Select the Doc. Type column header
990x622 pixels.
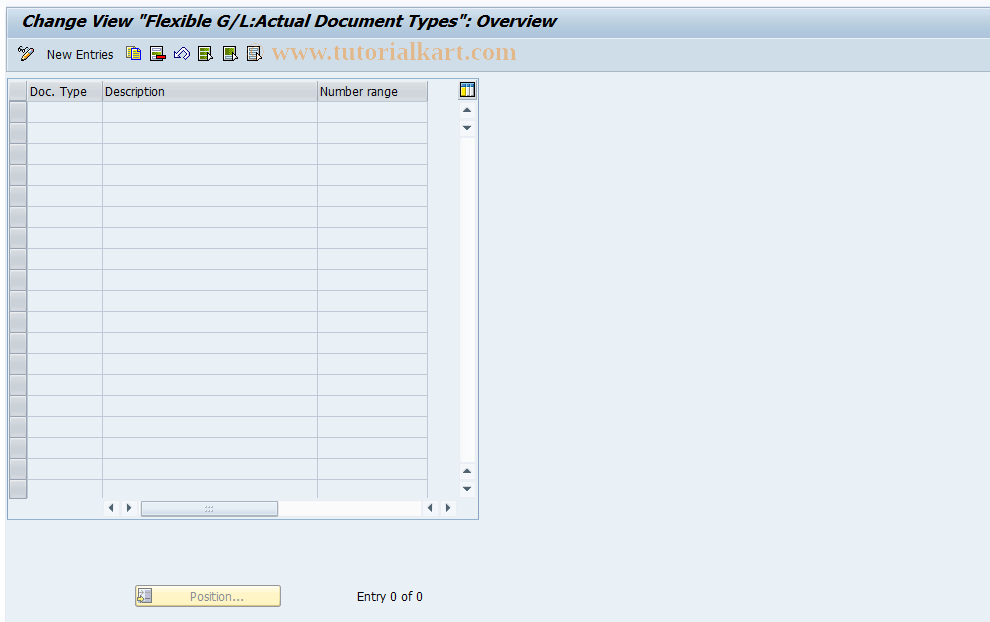pyautogui.click(x=65, y=92)
